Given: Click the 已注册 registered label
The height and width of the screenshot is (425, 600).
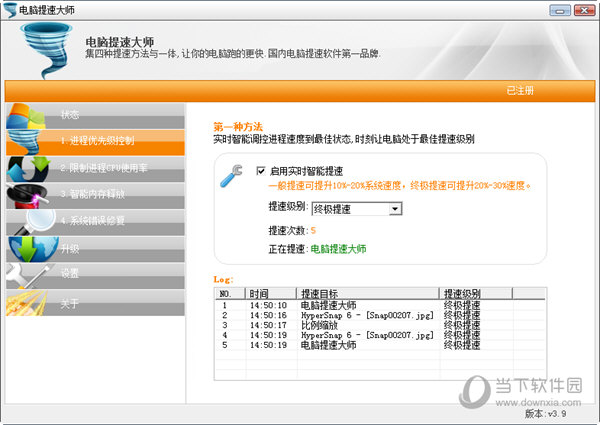Looking at the screenshot, I should click(520, 91).
